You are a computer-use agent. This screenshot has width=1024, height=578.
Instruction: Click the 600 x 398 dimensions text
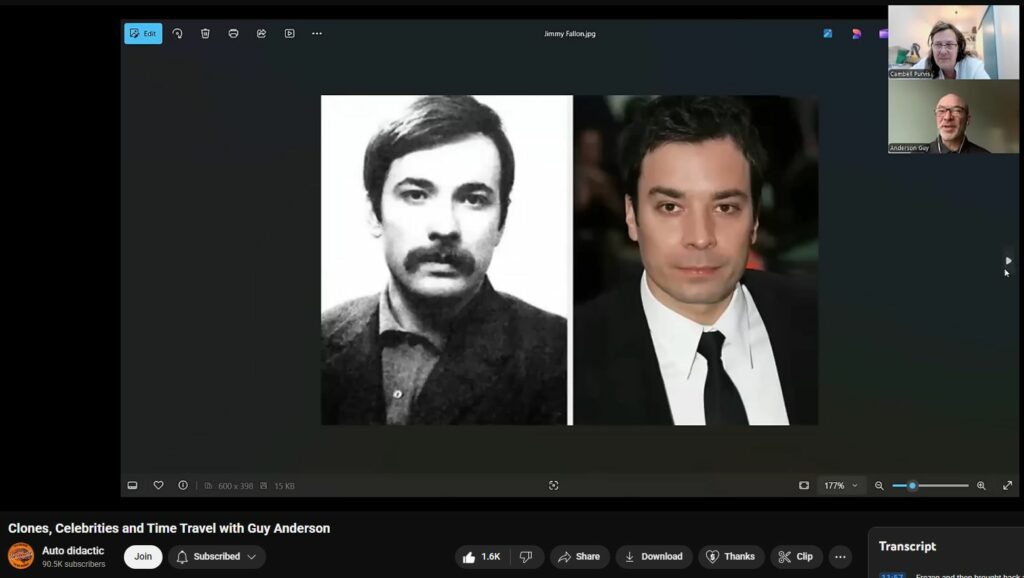coord(235,486)
